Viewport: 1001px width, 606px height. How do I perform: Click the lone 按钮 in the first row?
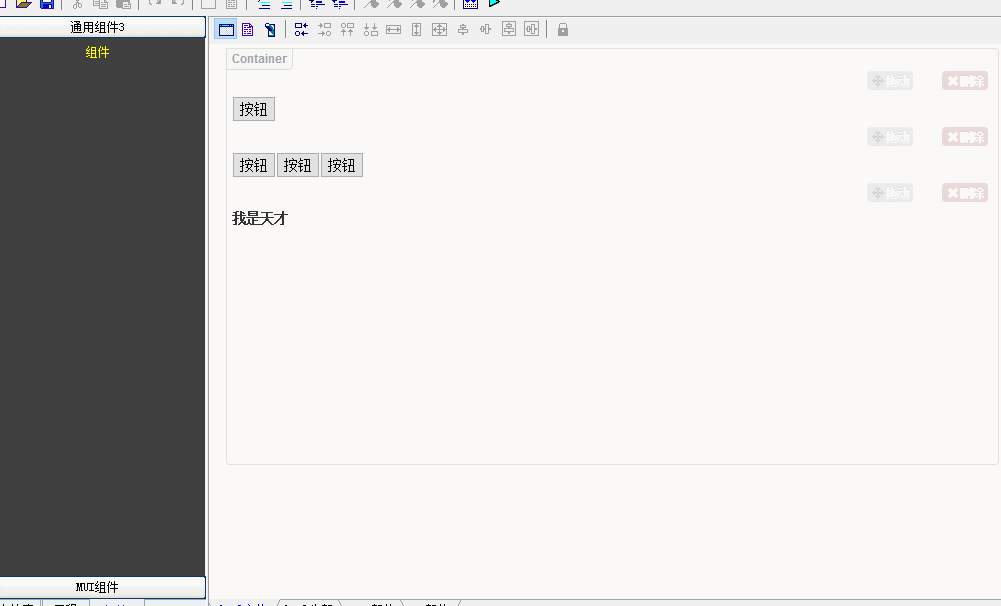pyautogui.click(x=253, y=109)
